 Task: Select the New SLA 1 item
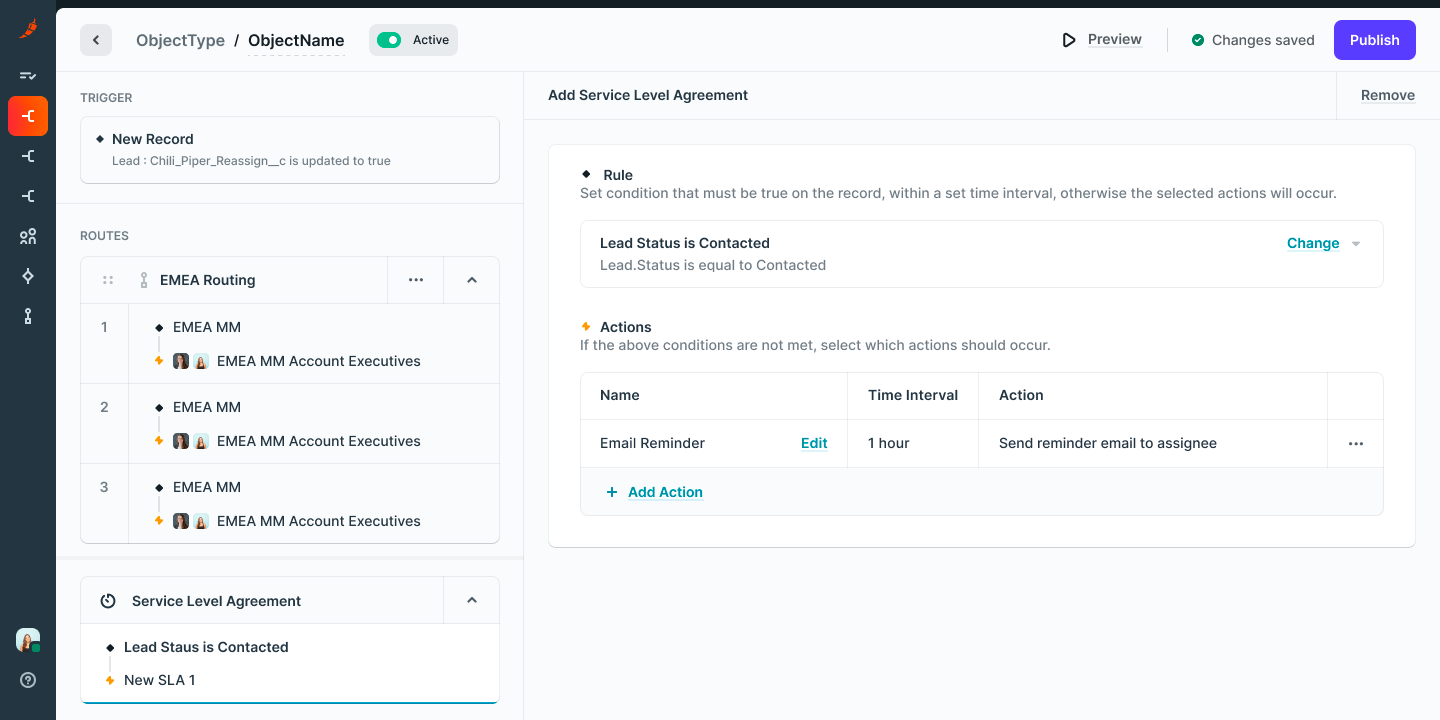click(x=160, y=680)
